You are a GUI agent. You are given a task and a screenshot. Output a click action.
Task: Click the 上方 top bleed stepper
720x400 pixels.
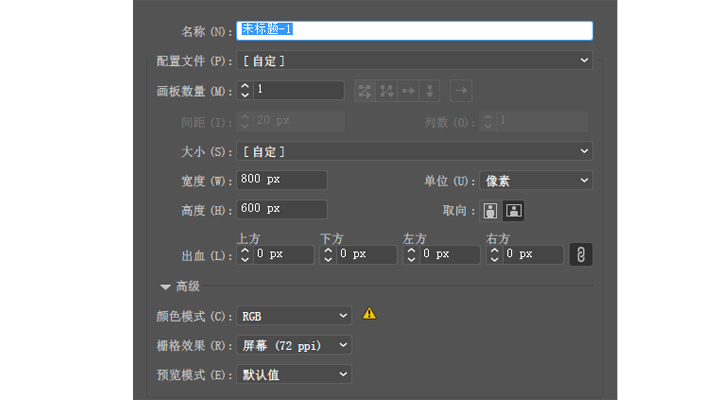click(245, 254)
